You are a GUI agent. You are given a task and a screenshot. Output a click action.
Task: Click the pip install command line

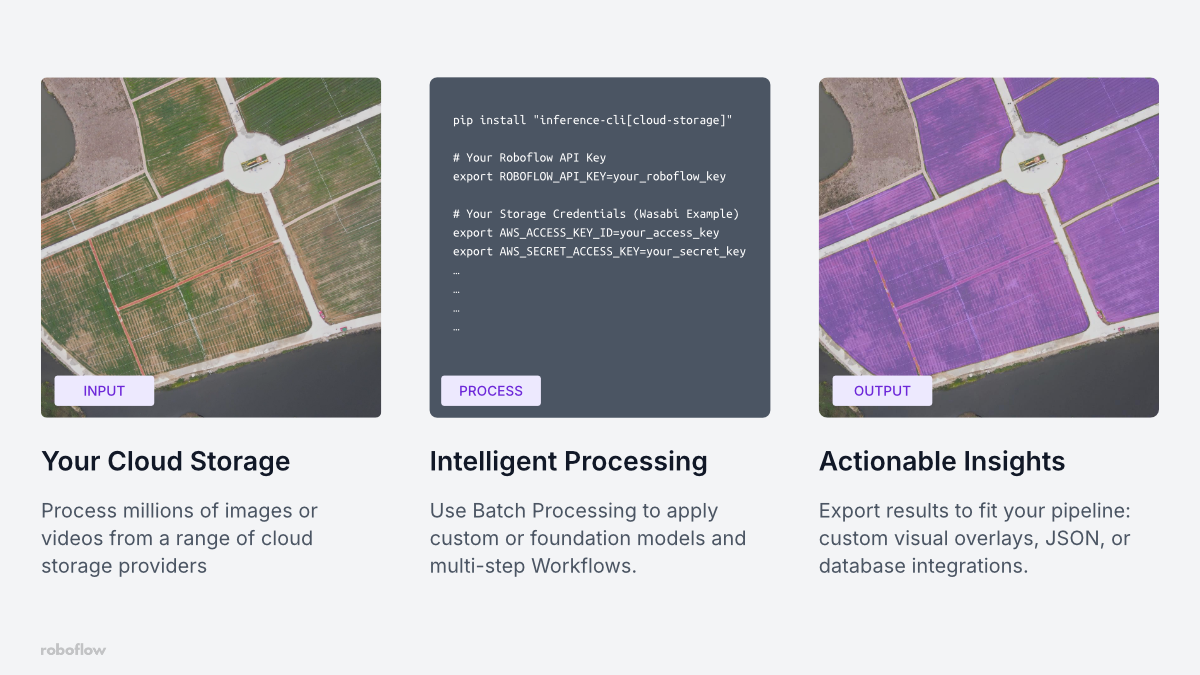[592, 120]
